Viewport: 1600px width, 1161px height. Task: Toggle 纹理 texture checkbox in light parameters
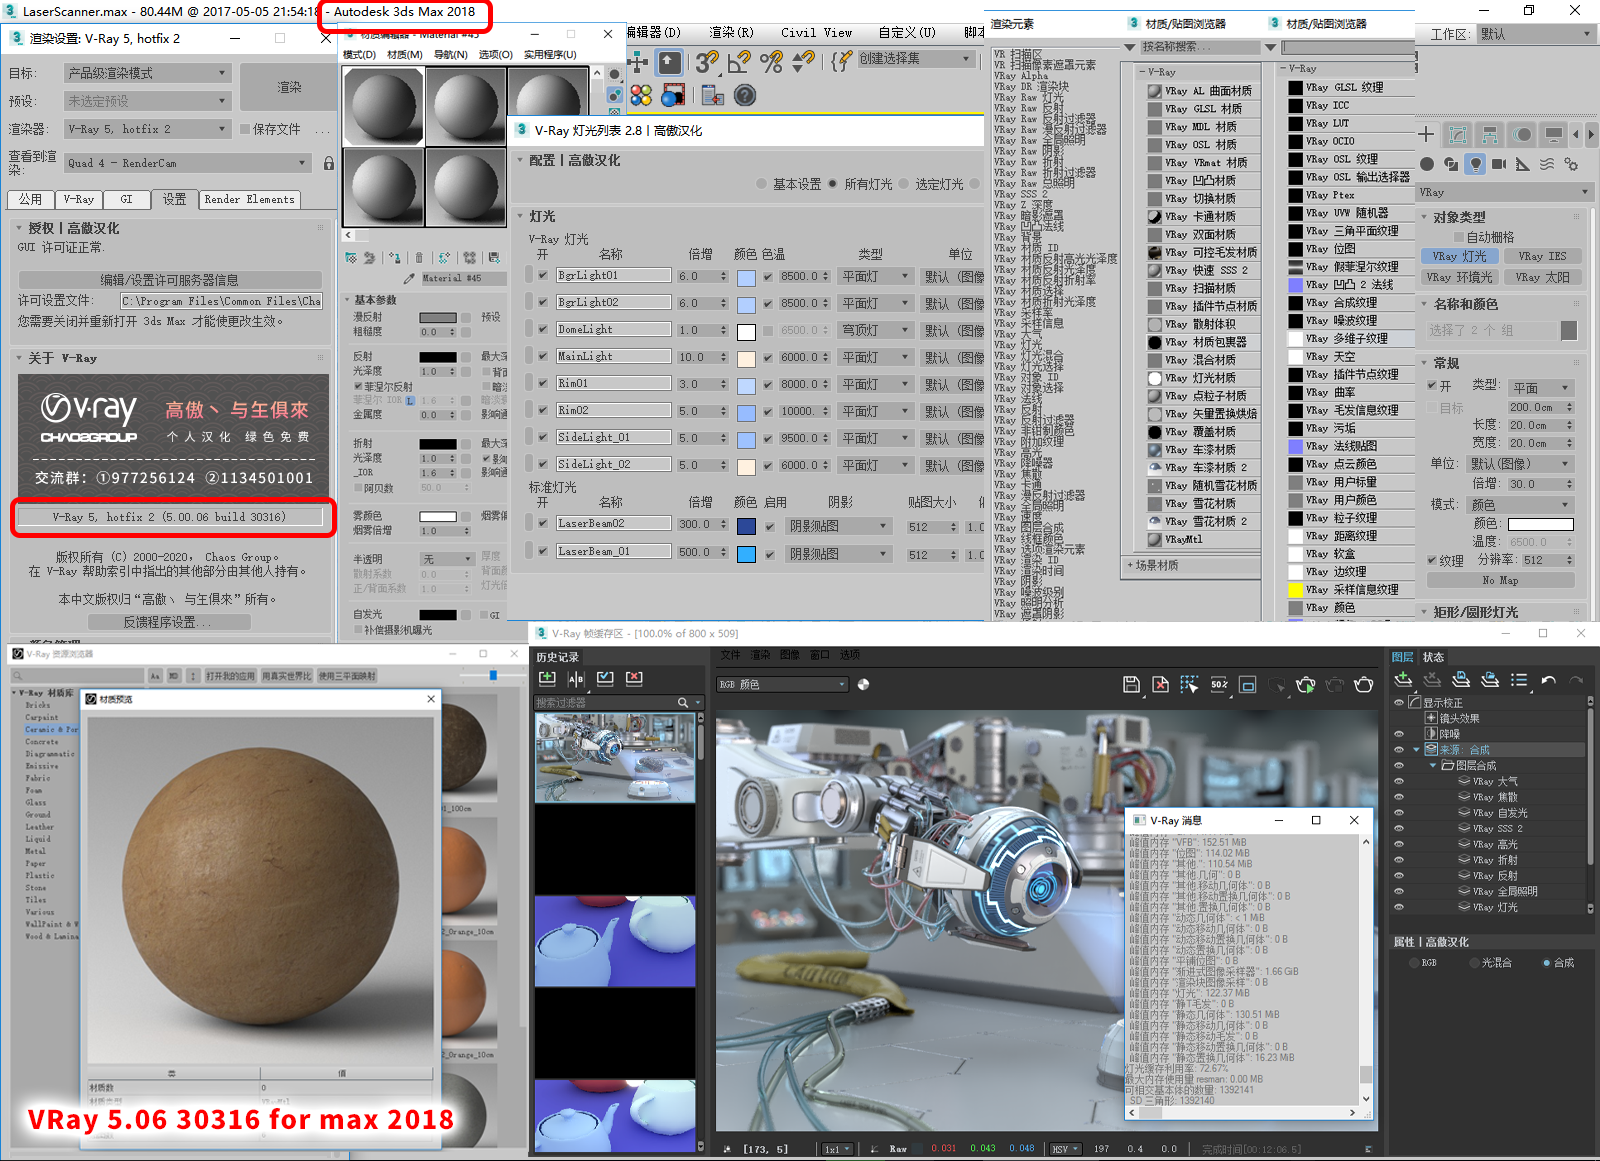(x=1432, y=561)
